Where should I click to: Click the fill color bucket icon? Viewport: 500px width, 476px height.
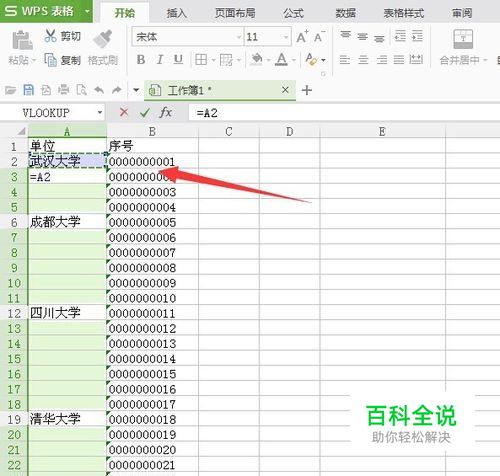click(256, 59)
